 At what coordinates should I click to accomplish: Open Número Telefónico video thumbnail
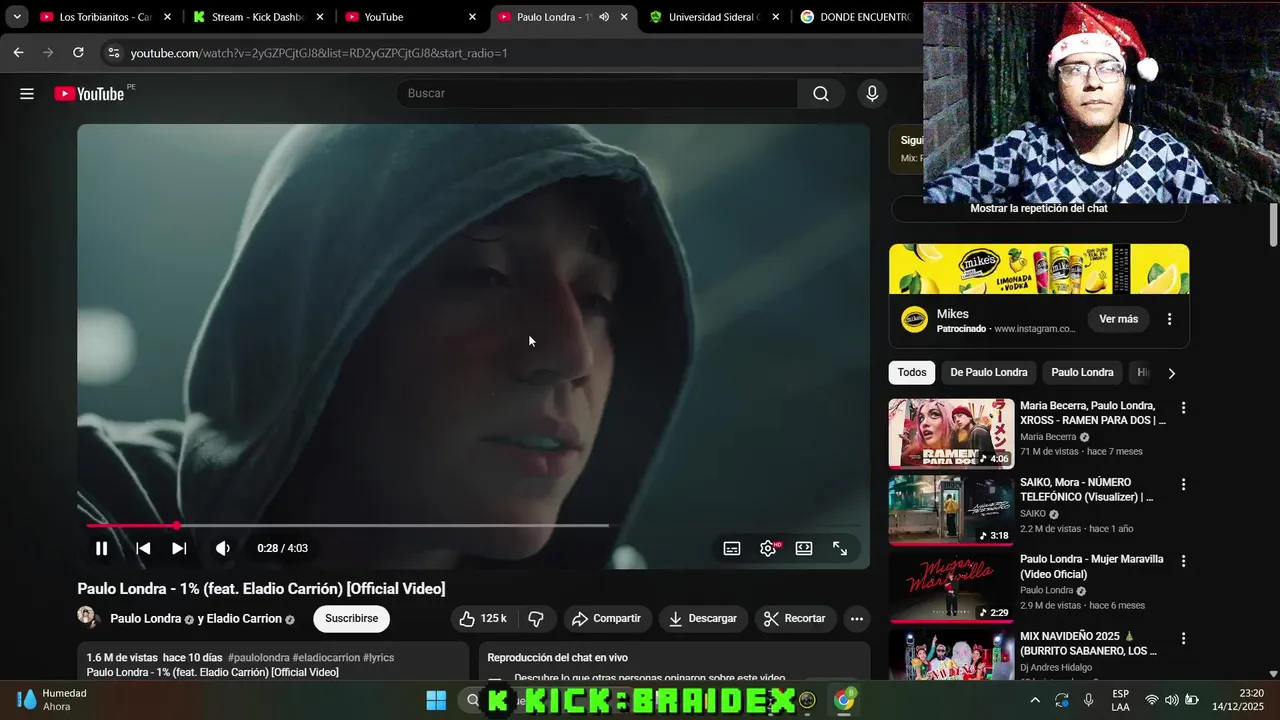point(951,511)
